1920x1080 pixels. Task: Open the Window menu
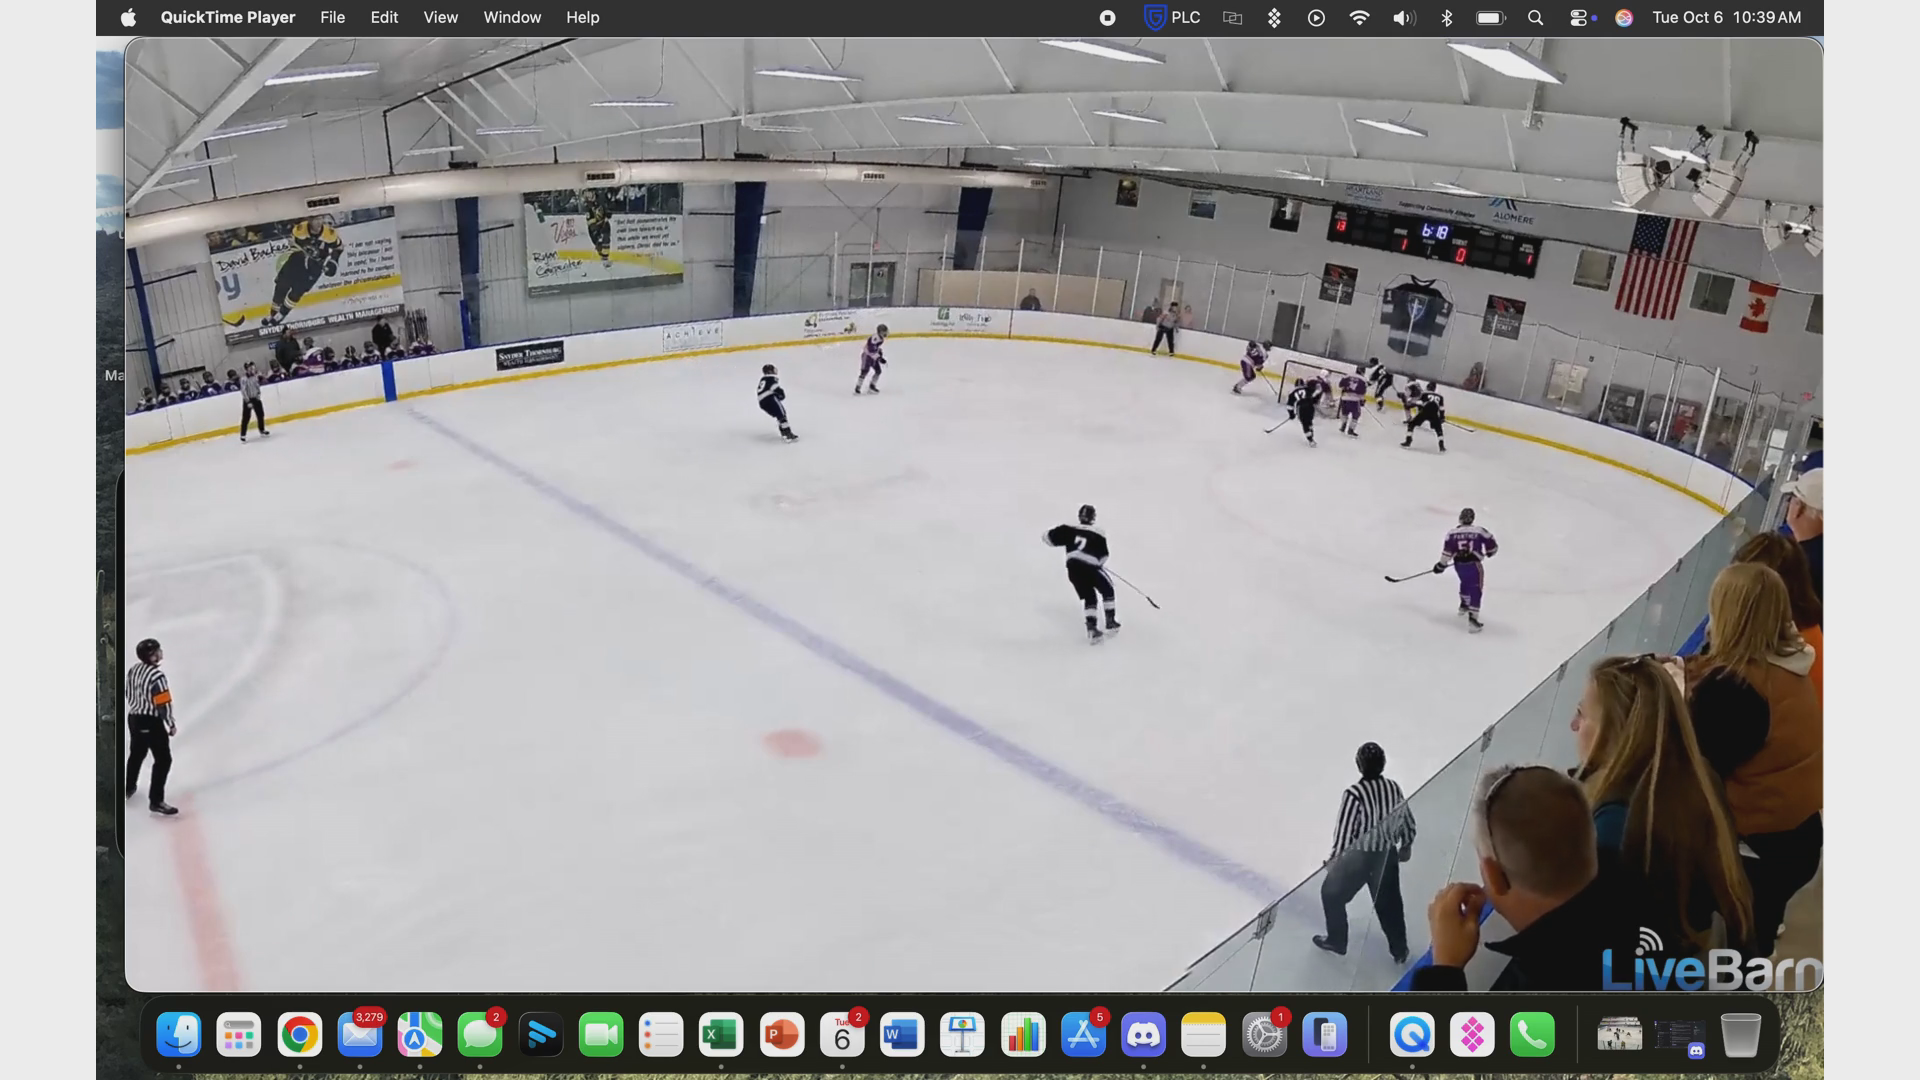pyautogui.click(x=512, y=17)
